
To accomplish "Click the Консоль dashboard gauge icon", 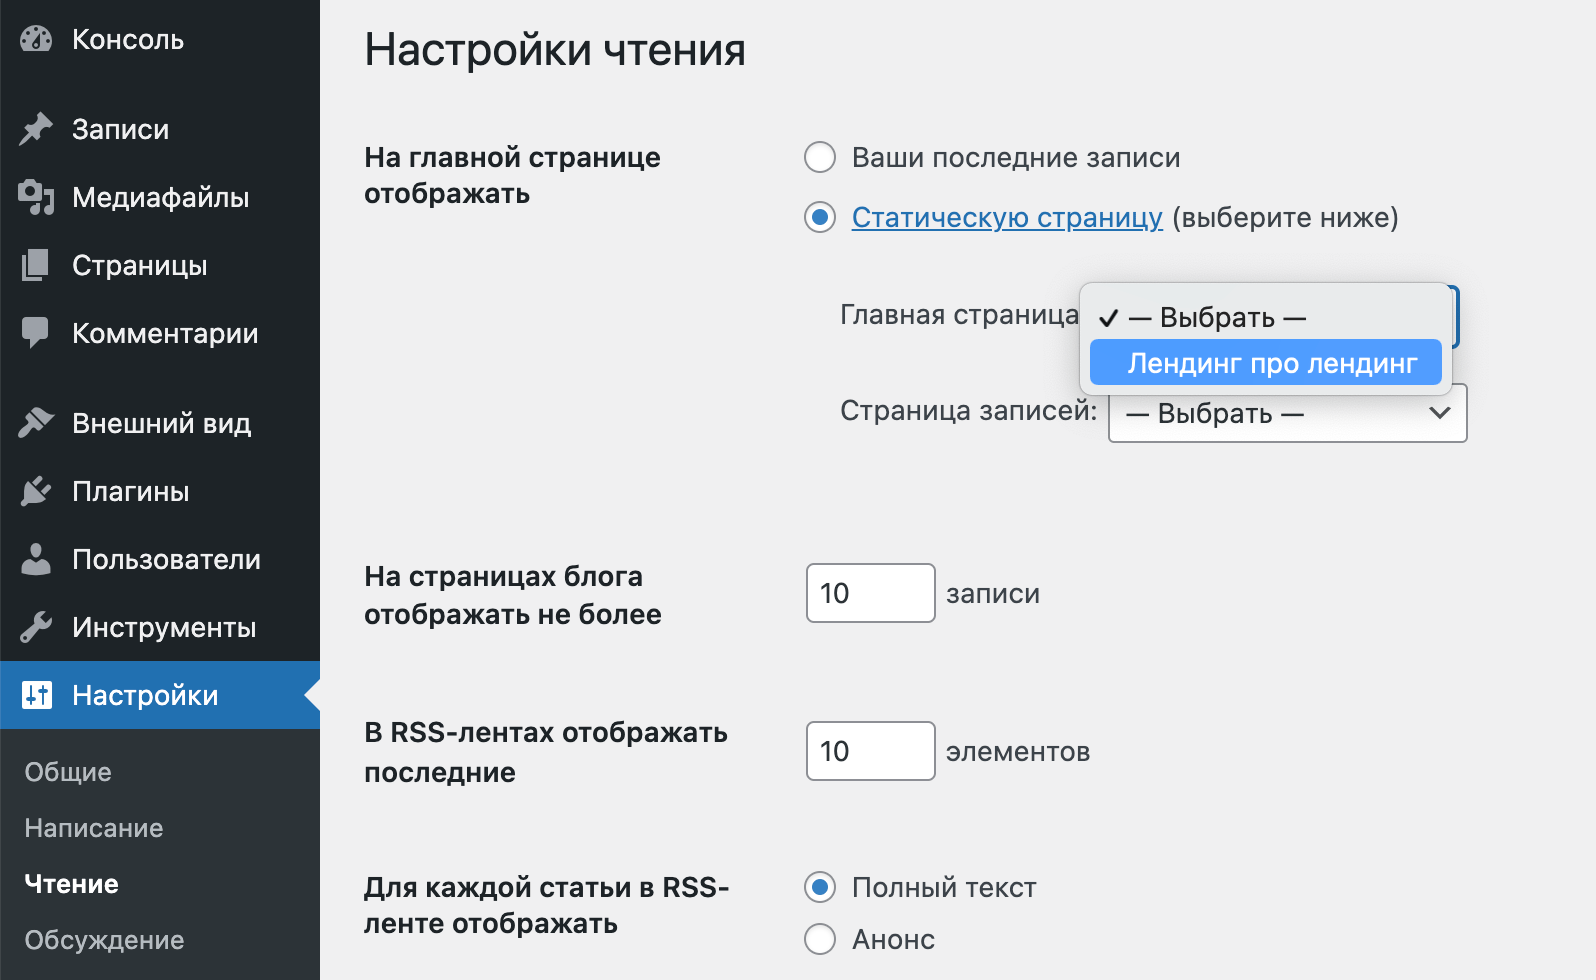I will (36, 39).
